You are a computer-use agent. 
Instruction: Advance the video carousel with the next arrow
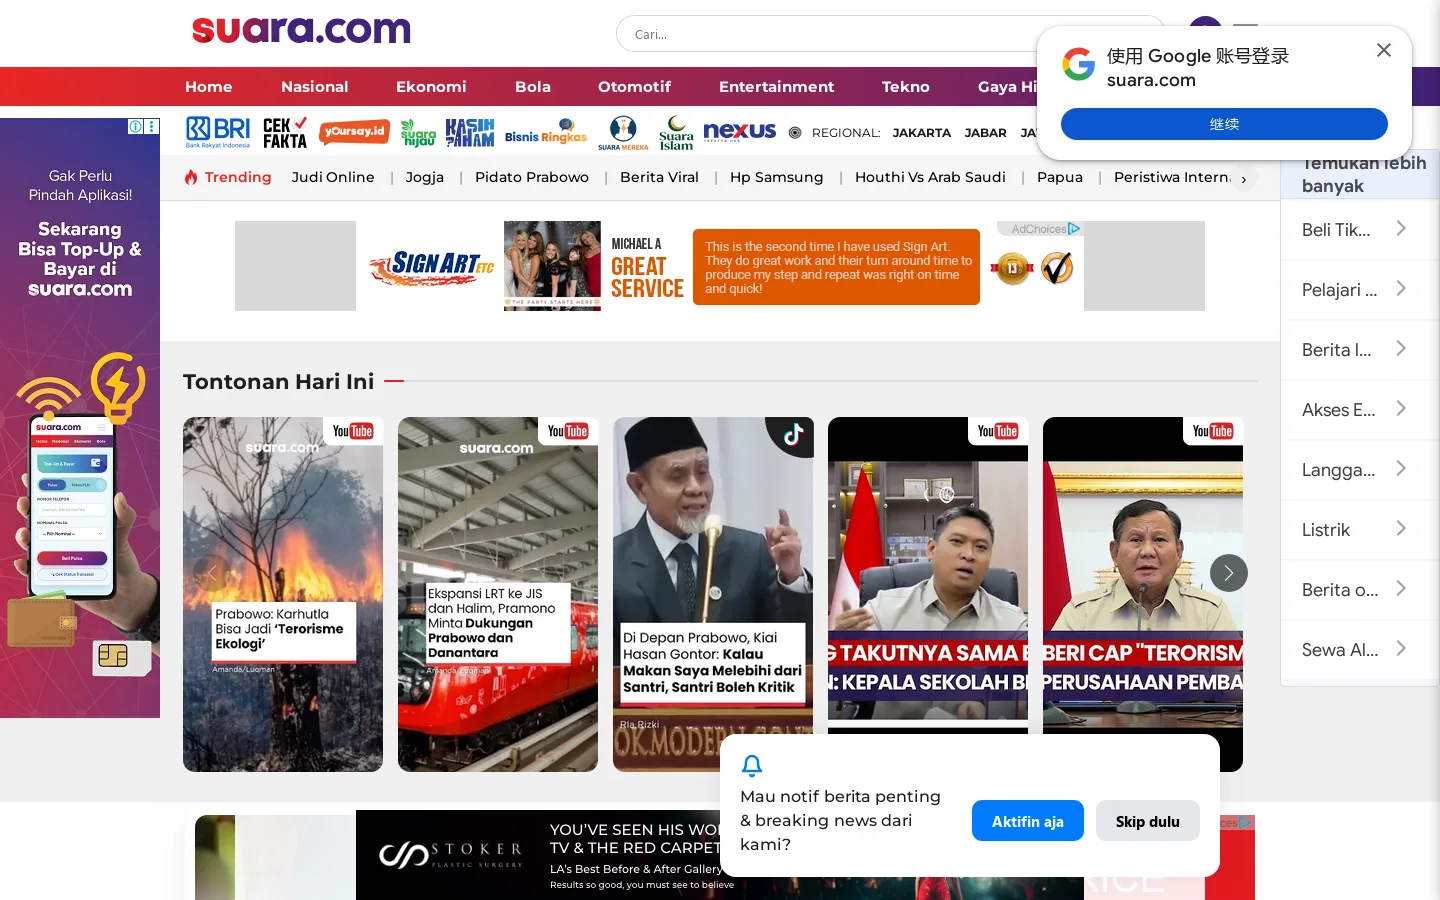1229,573
